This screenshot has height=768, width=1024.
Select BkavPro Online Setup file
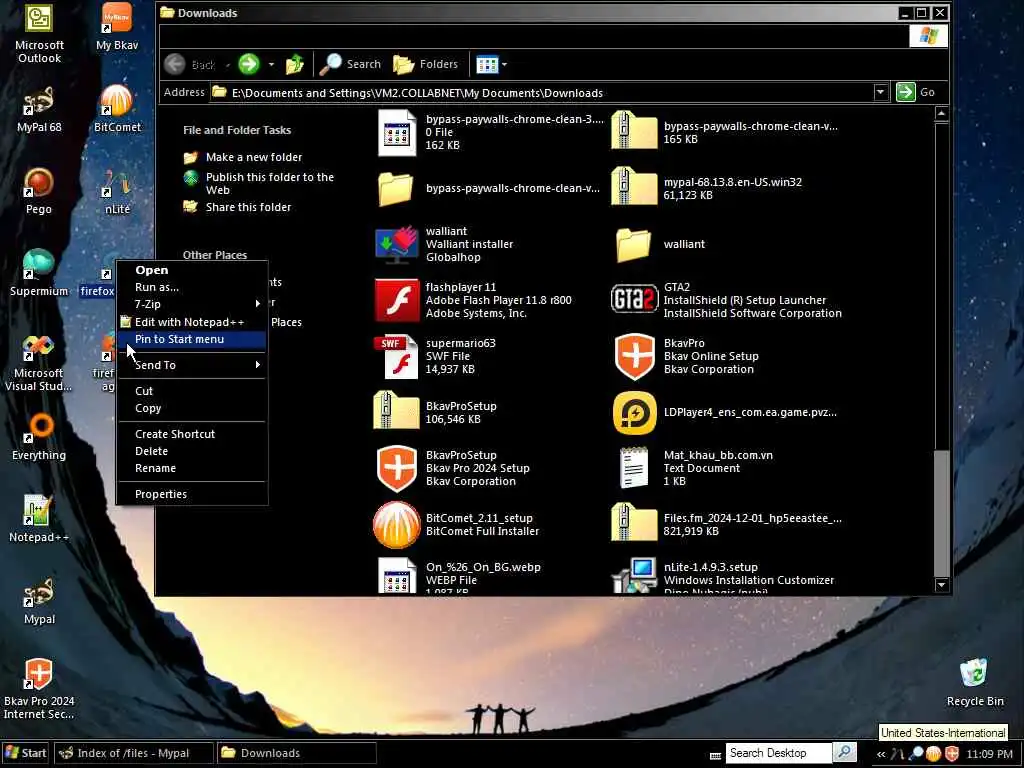[x=686, y=356]
